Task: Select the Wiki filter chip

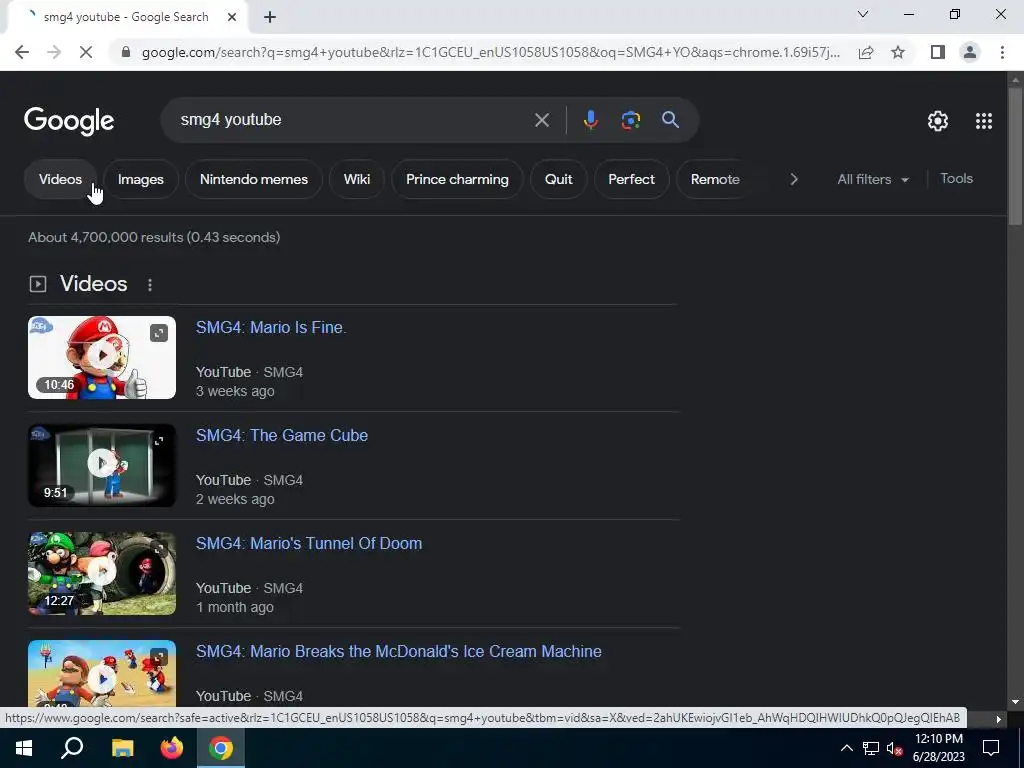Action: (357, 179)
